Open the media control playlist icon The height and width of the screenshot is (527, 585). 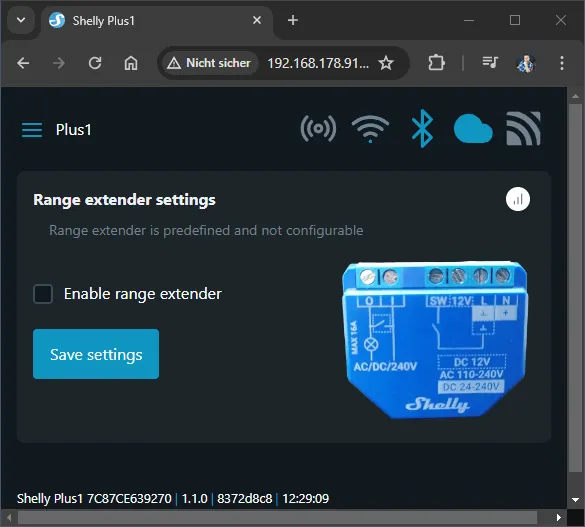[490, 63]
